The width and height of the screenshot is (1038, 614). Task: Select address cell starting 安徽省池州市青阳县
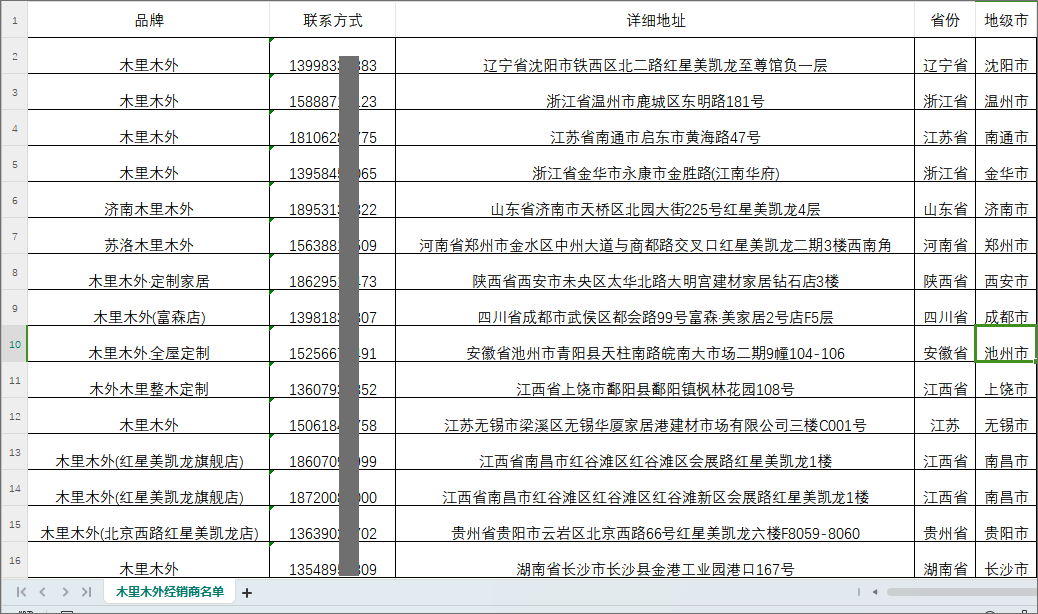coord(655,343)
